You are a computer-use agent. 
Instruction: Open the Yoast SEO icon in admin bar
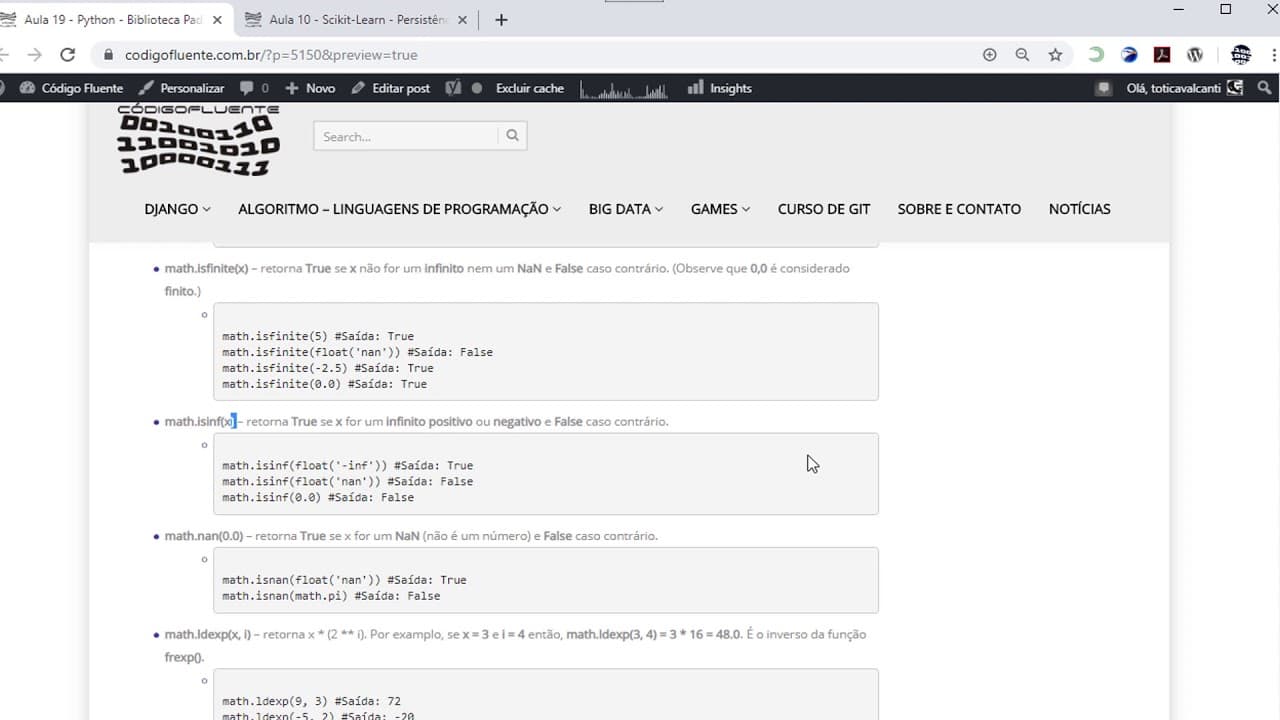453,88
